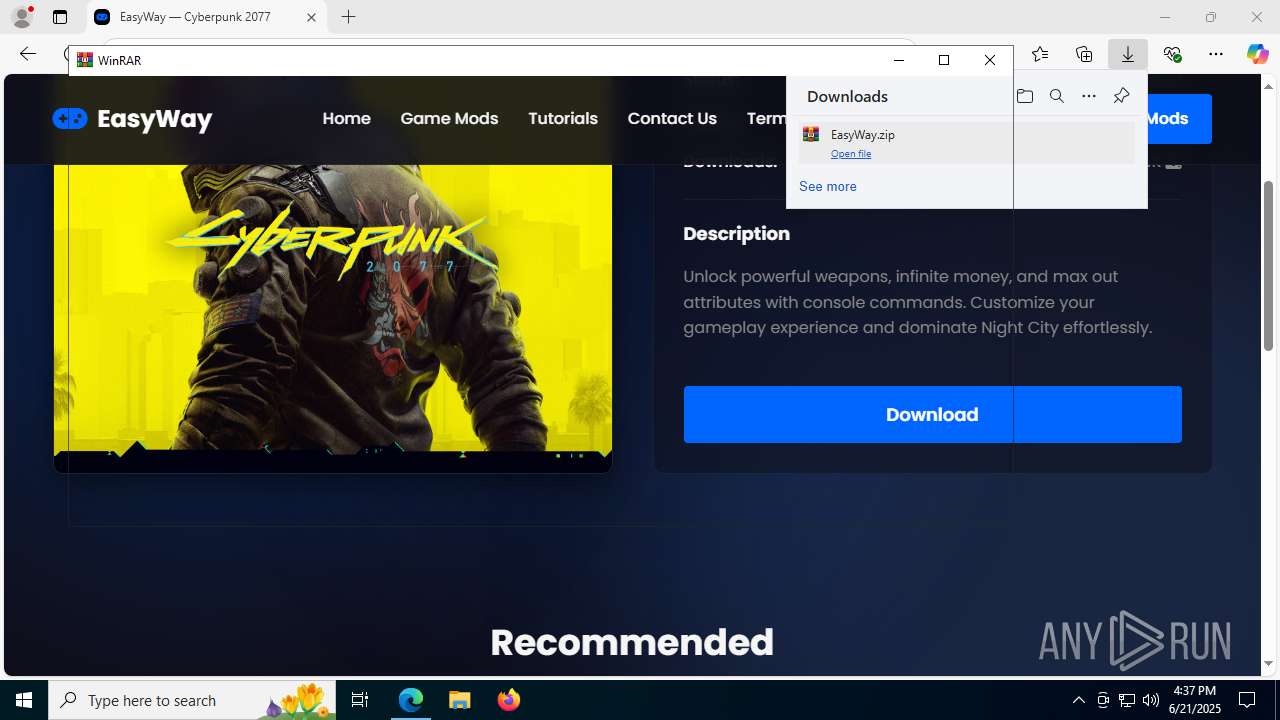Switch to Microsoft Edge taskbar icon
Viewport: 1280px width, 720px height.
pyautogui.click(x=411, y=700)
